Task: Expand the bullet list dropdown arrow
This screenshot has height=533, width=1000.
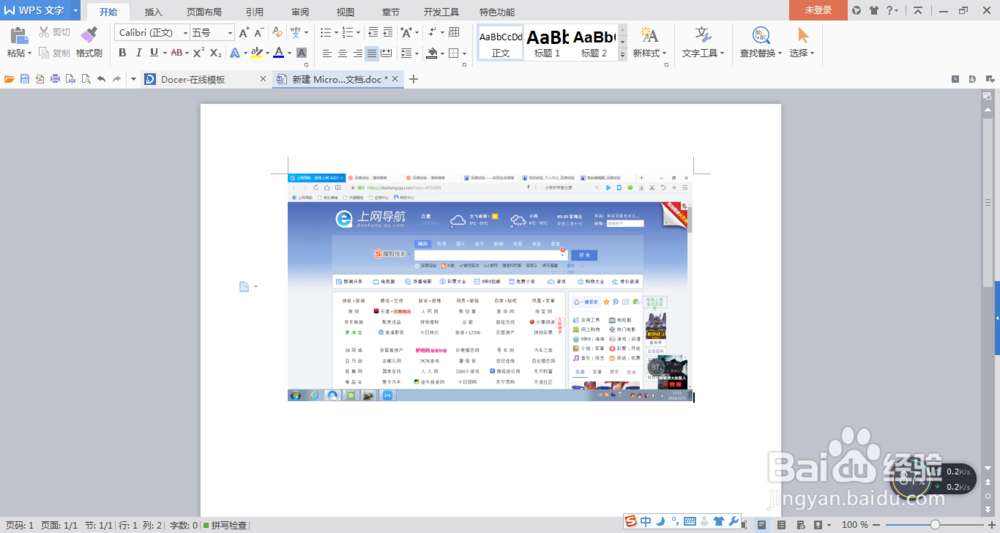Action: [x=336, y=33]
